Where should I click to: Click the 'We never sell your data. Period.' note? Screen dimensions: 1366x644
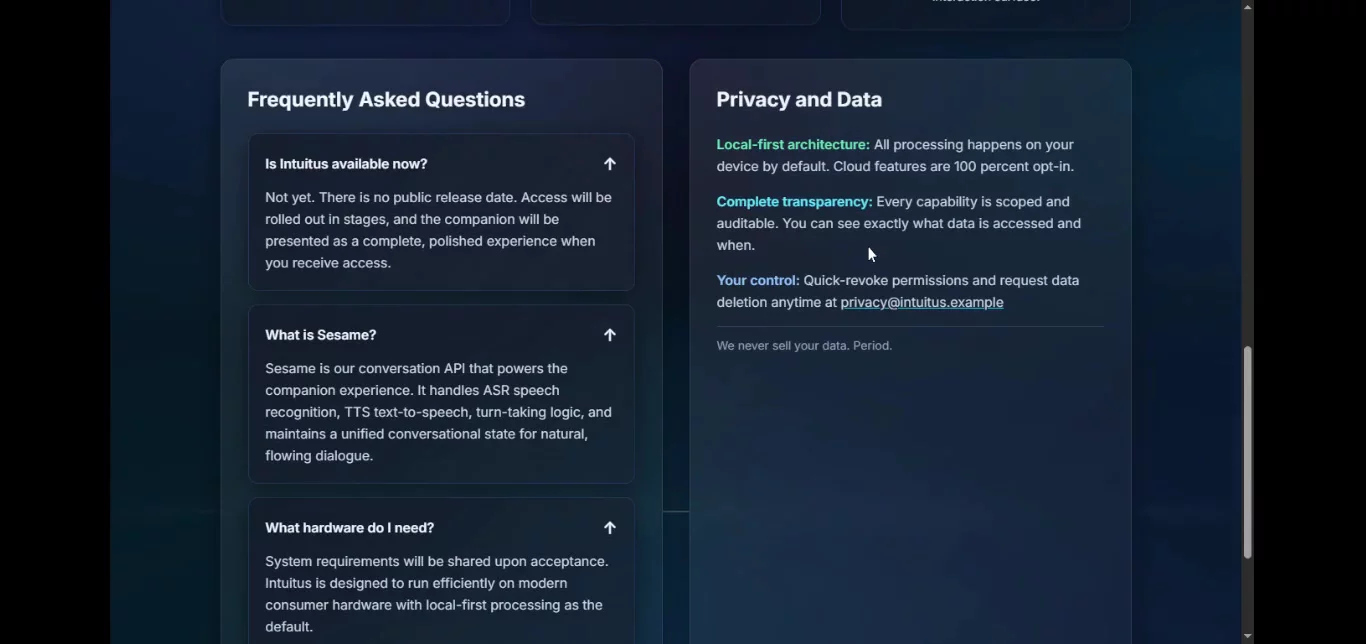[x=804, y=346]
